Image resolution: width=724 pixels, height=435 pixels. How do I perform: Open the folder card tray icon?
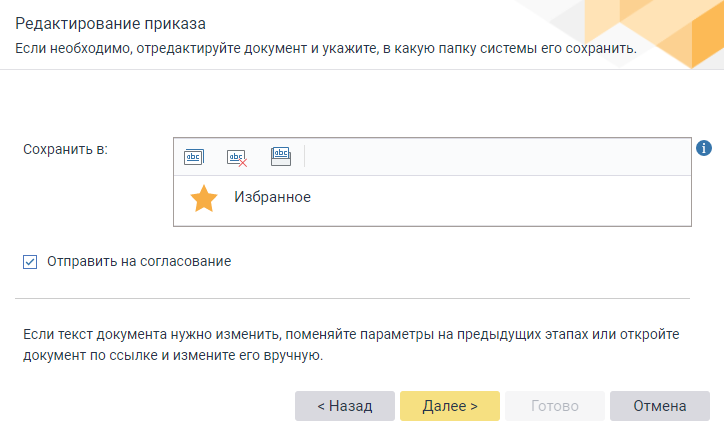(281, 157)
